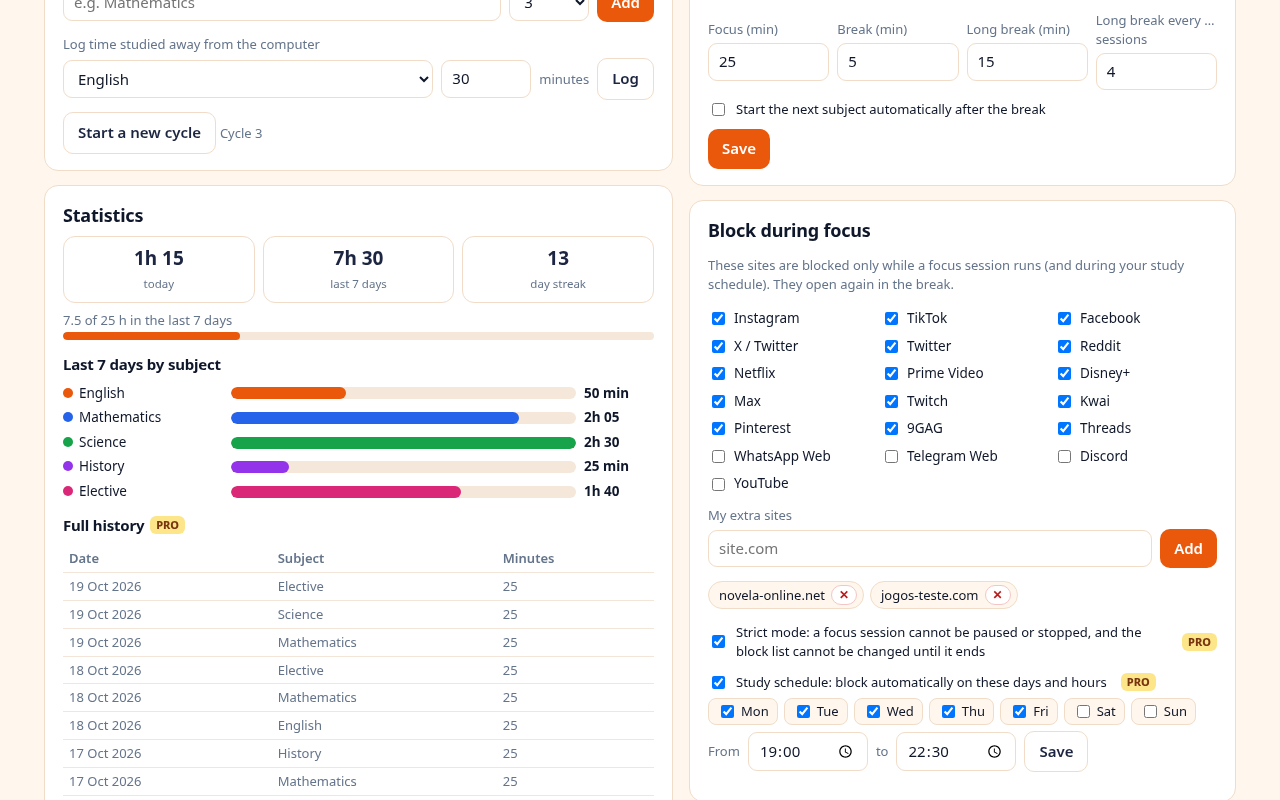Click the PRO badge next to Study schedule

tap(1138, 682)
